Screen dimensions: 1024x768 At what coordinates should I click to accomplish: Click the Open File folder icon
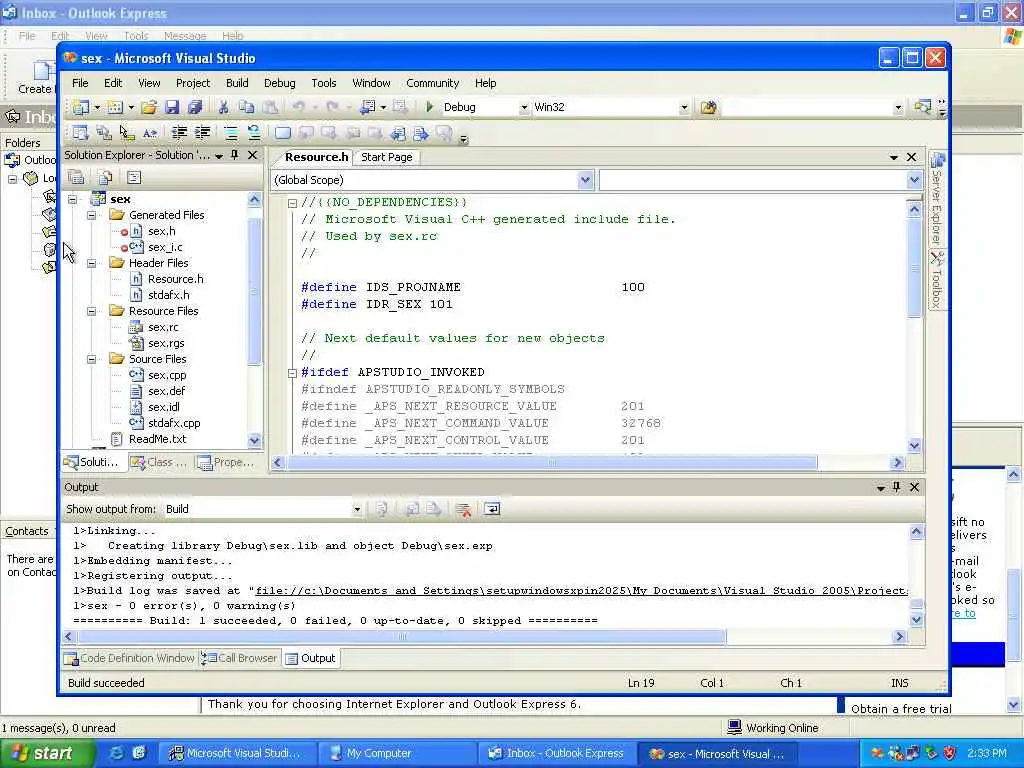click(149, 107)
